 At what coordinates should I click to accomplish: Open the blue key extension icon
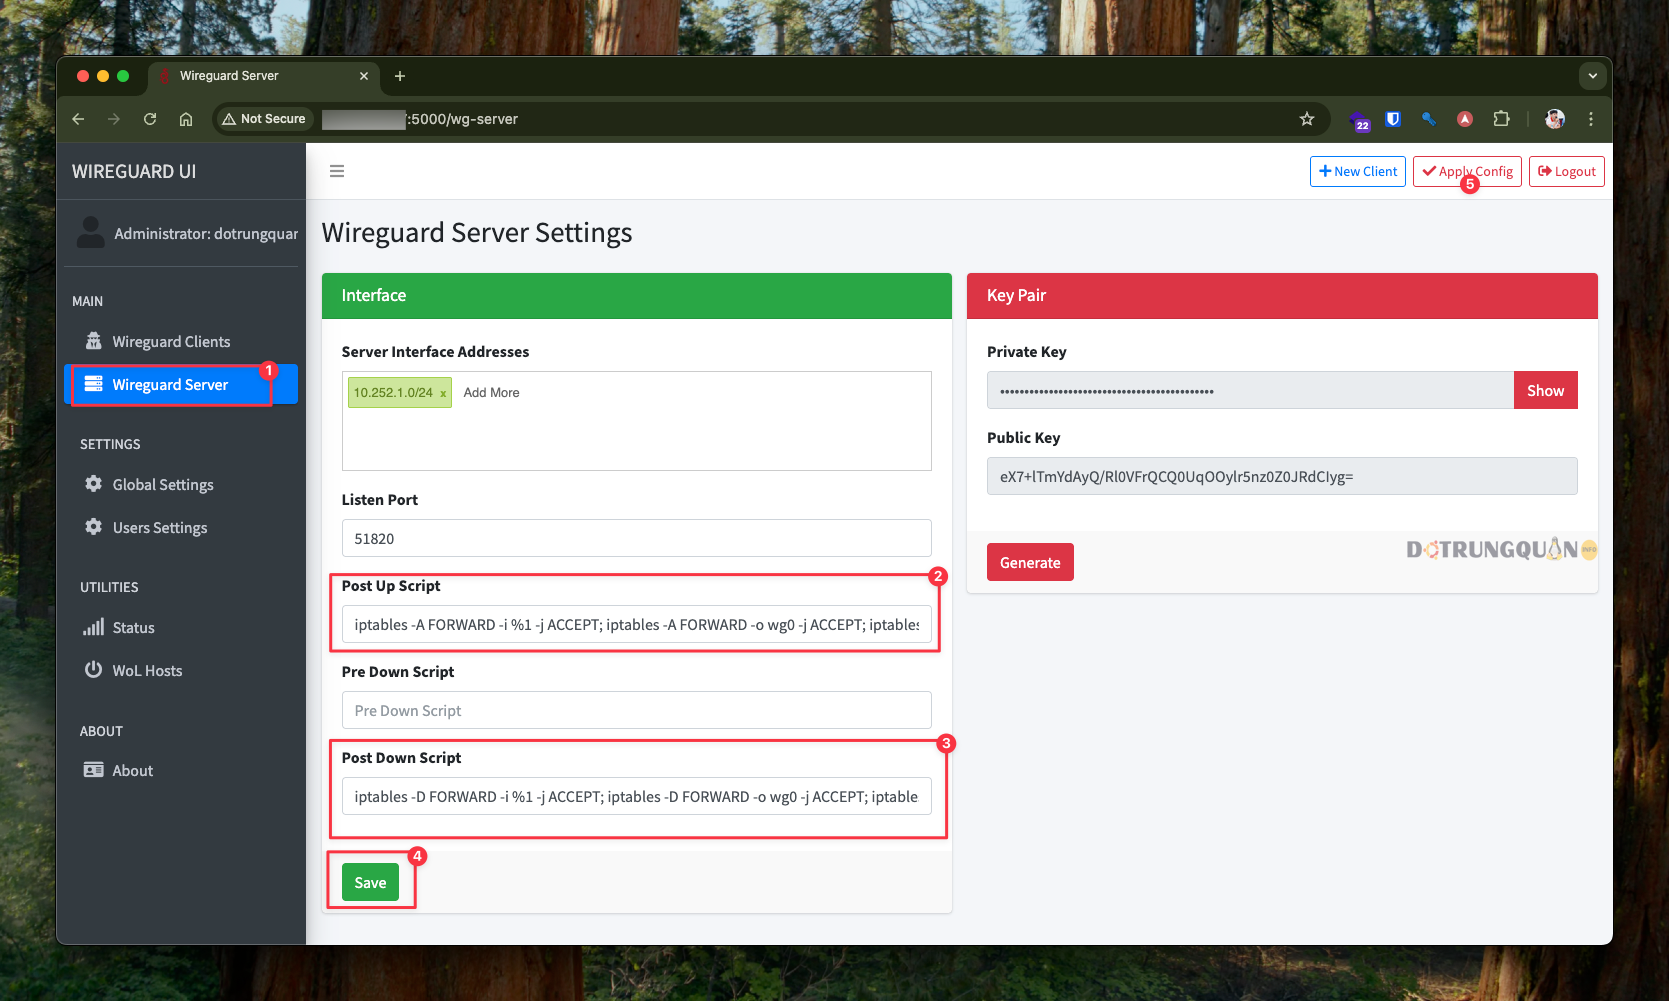tap(1429, 119)
